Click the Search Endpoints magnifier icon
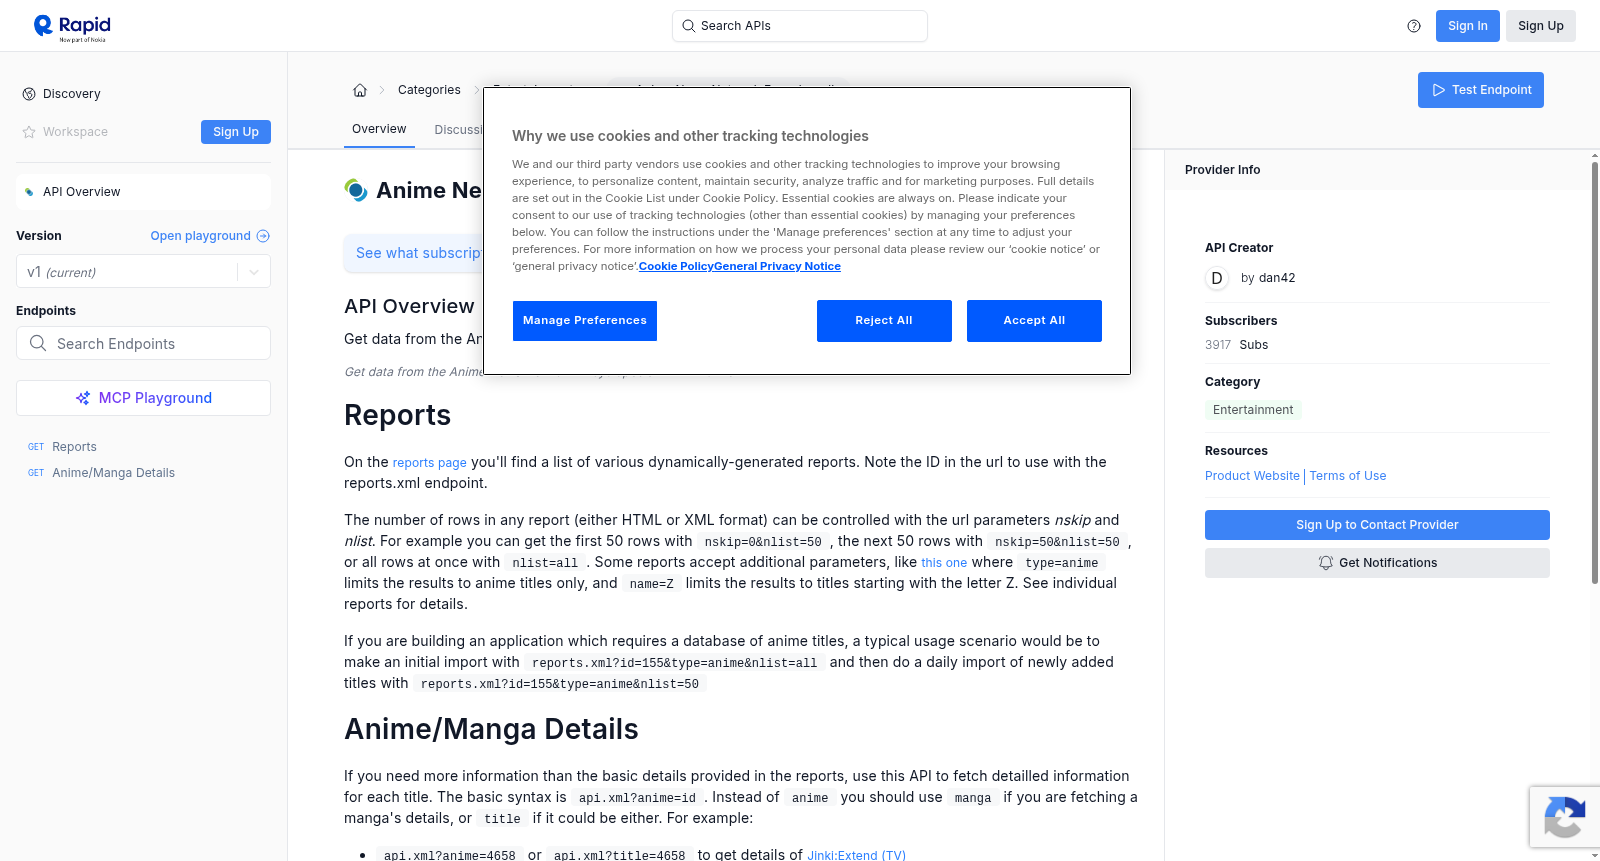 point(38,343)
